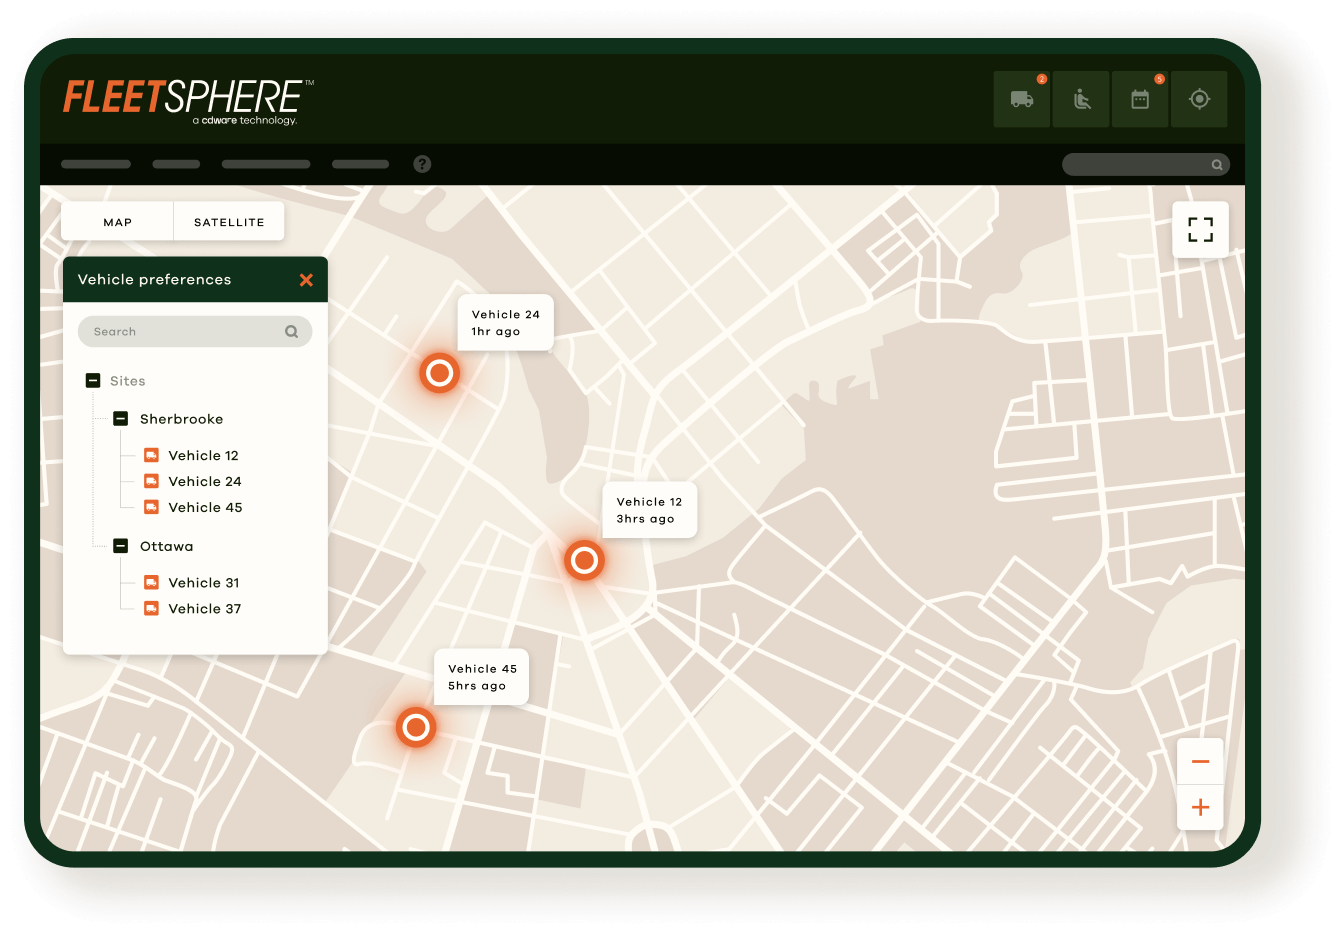Screen dimensions: 1342x934
Task: Select Vehicle 37 in the tree
Action: click(204, 608)
